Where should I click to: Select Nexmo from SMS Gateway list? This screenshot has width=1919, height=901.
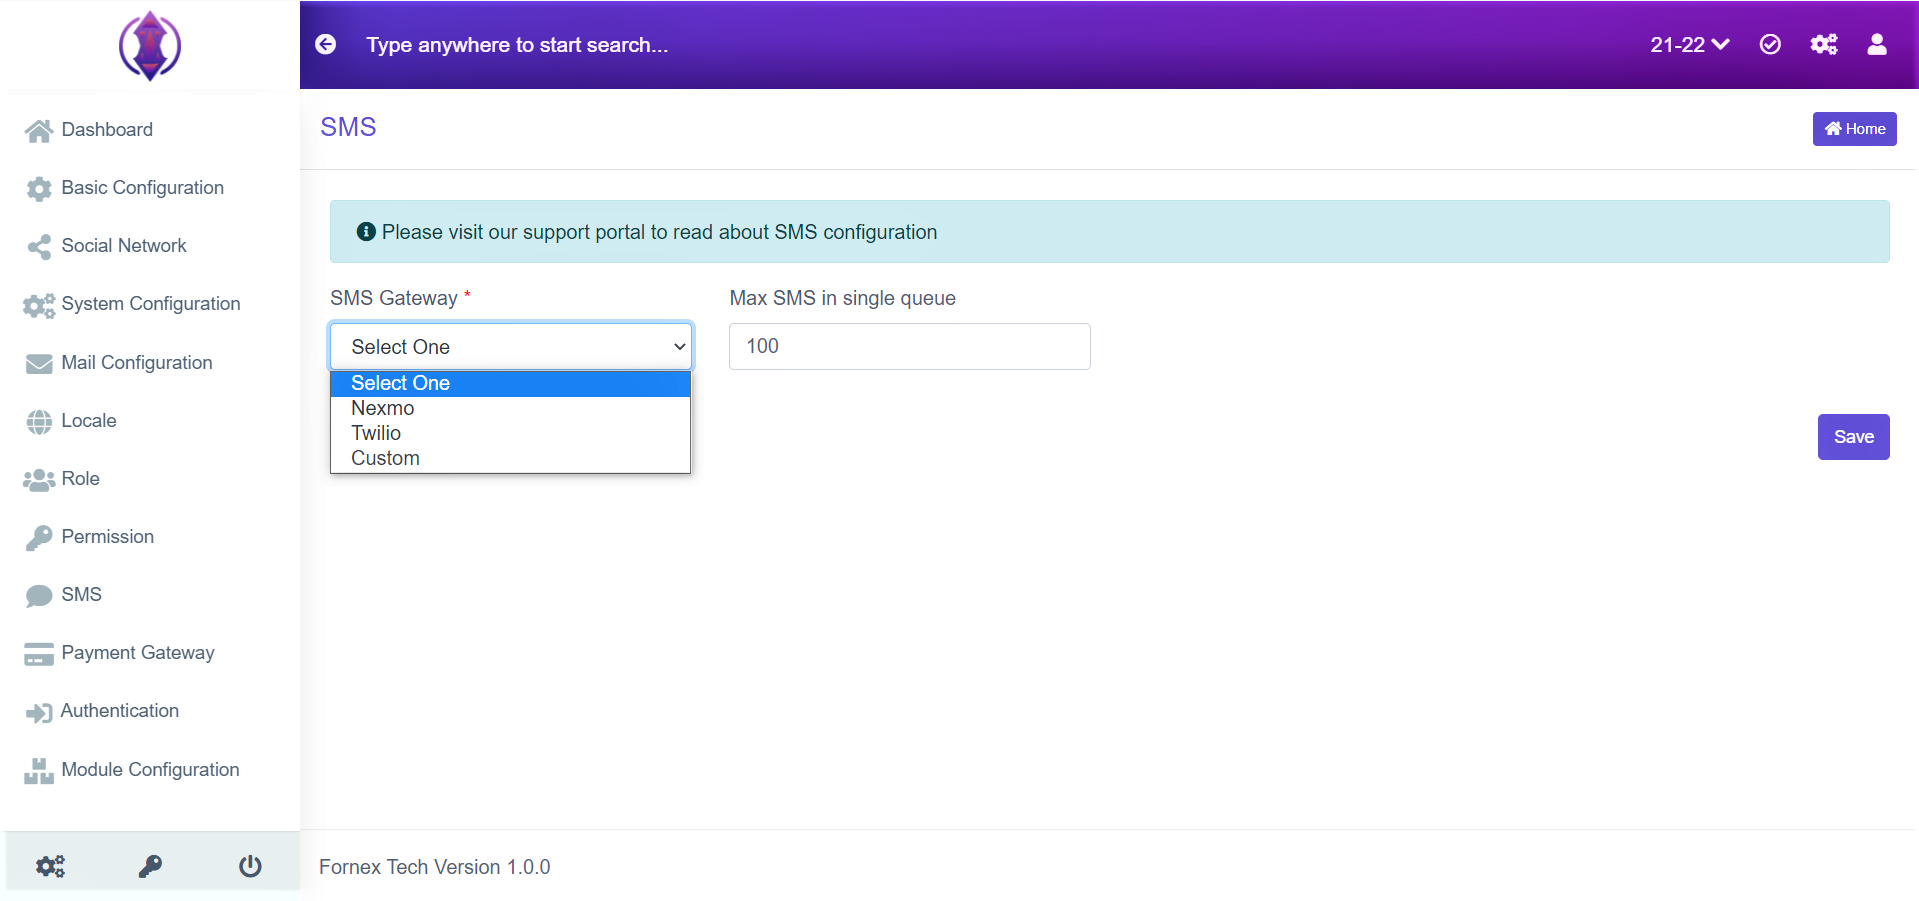(510, 408)
